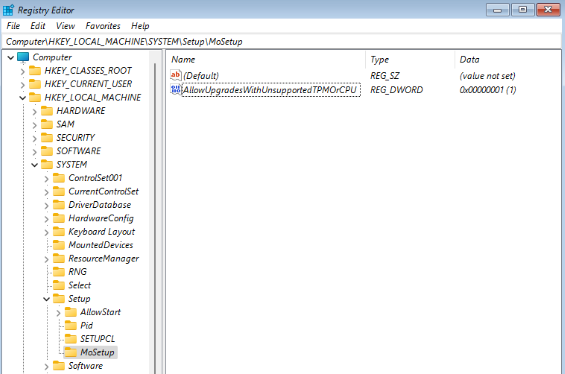Minimize the Registry Editor window
This screenshot has width=565, height=374.
(x=498, y=10)
